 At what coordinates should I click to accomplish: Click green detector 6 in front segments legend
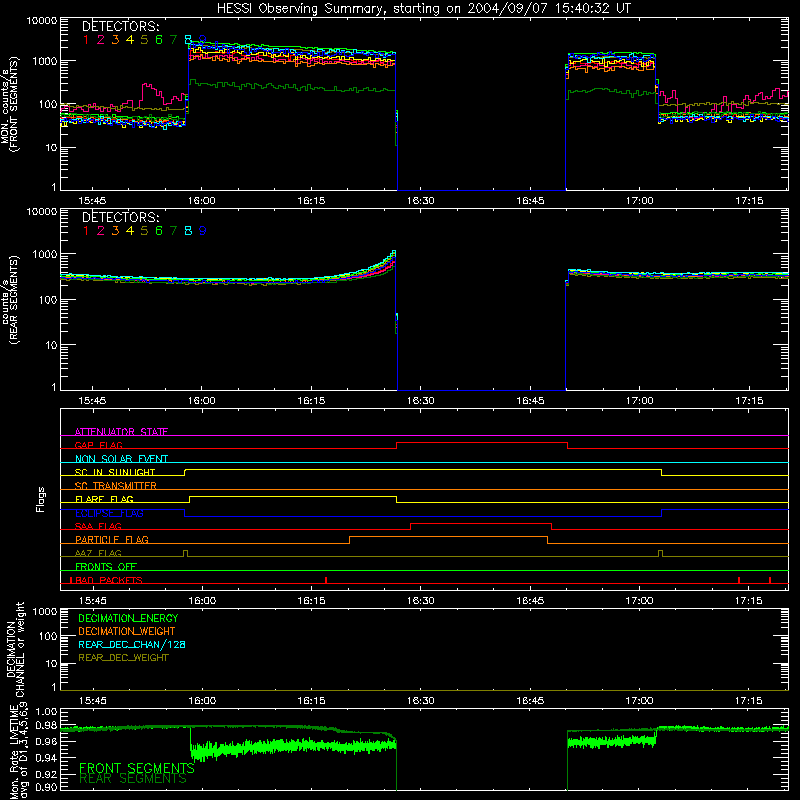coord(159,39)
